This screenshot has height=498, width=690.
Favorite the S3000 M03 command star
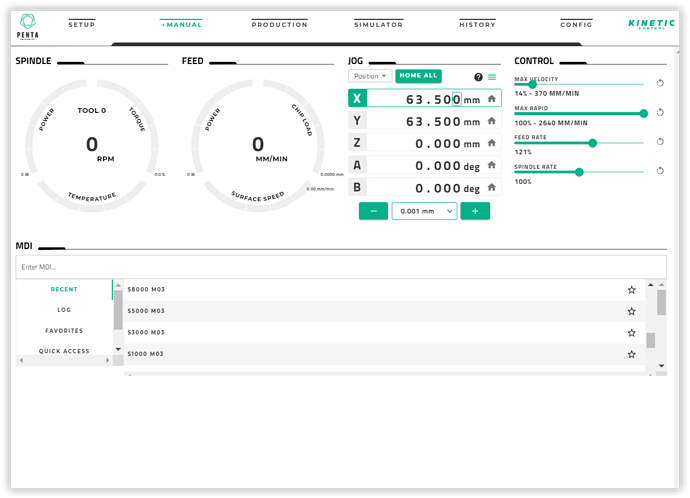tap(631, 333)
